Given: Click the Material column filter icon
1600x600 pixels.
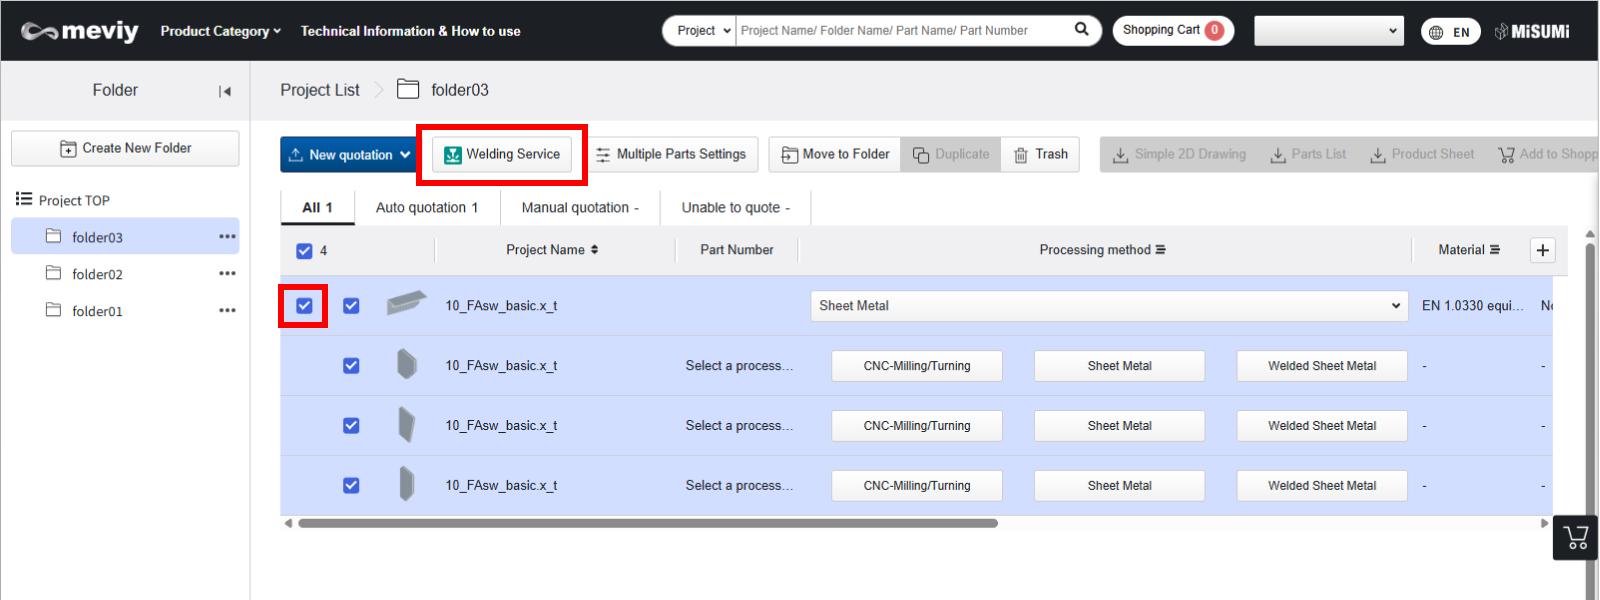Looking at the screenshot, I should click(x=1495, y=250).
